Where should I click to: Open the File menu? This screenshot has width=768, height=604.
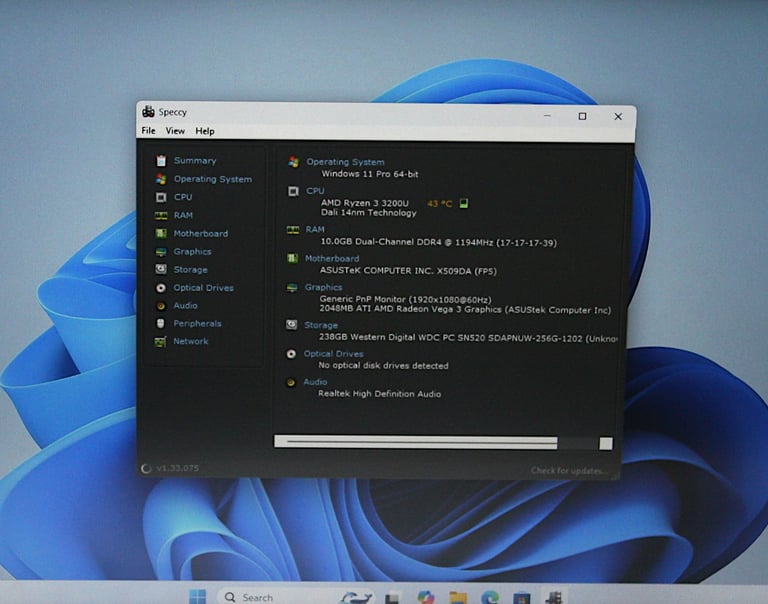148,130
